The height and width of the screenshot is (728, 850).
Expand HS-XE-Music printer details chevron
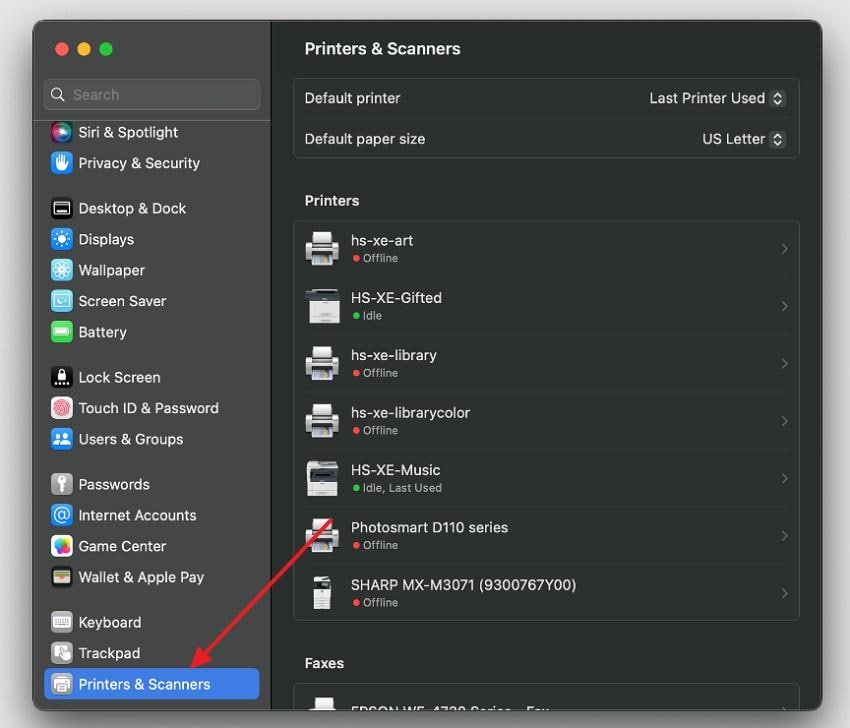(x=784, y=479)
